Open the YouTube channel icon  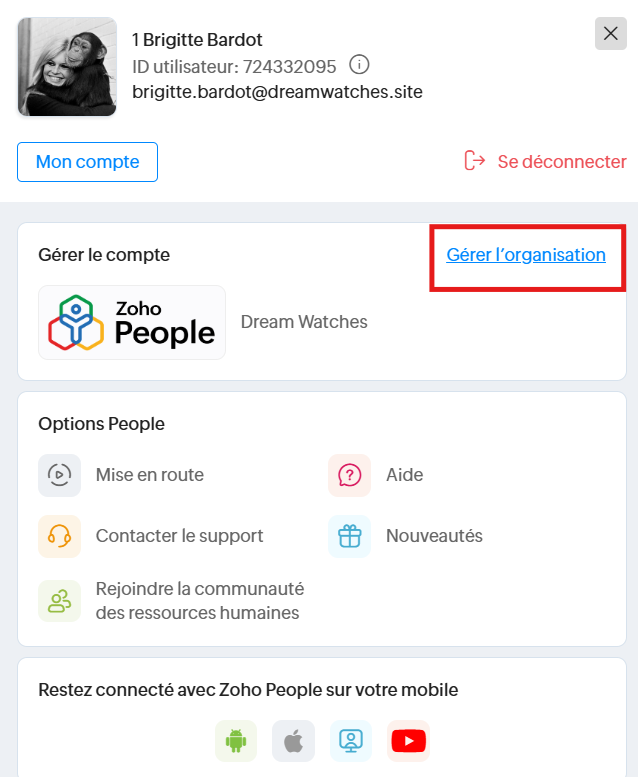[x=408, y=741]
